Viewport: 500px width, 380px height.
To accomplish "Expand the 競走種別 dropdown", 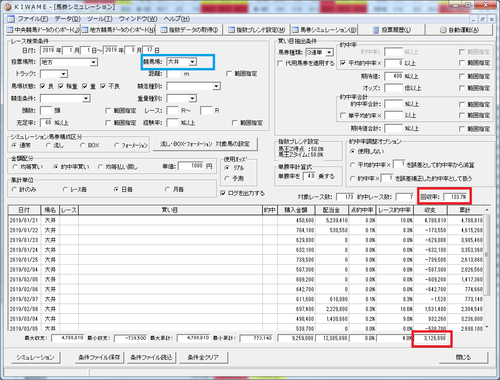I will (x=216, y=86).
